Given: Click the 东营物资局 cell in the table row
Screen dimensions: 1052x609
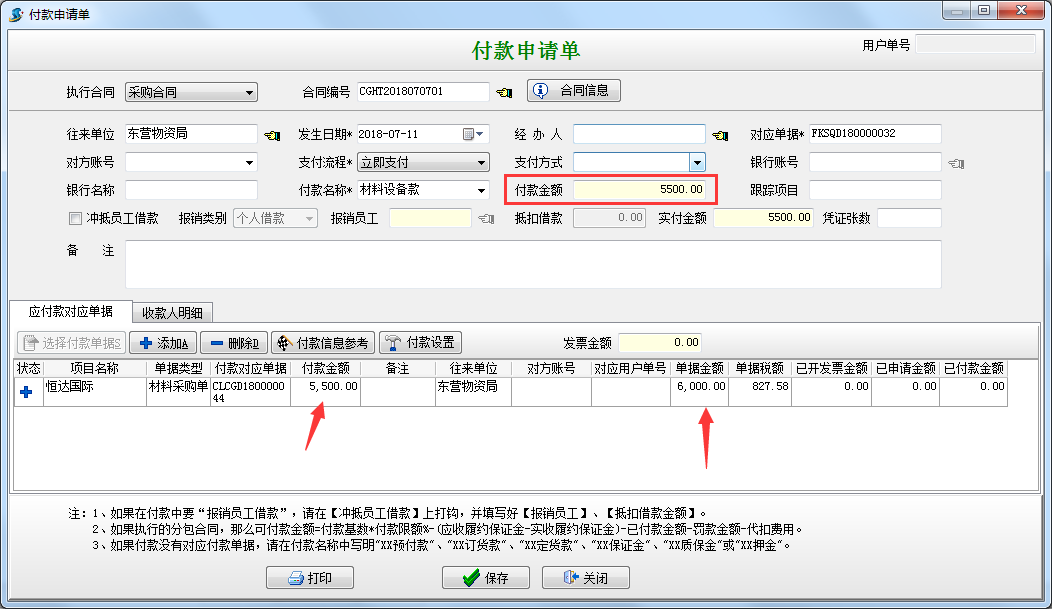Looking at the screenshot, I should [x=473, y=392].
